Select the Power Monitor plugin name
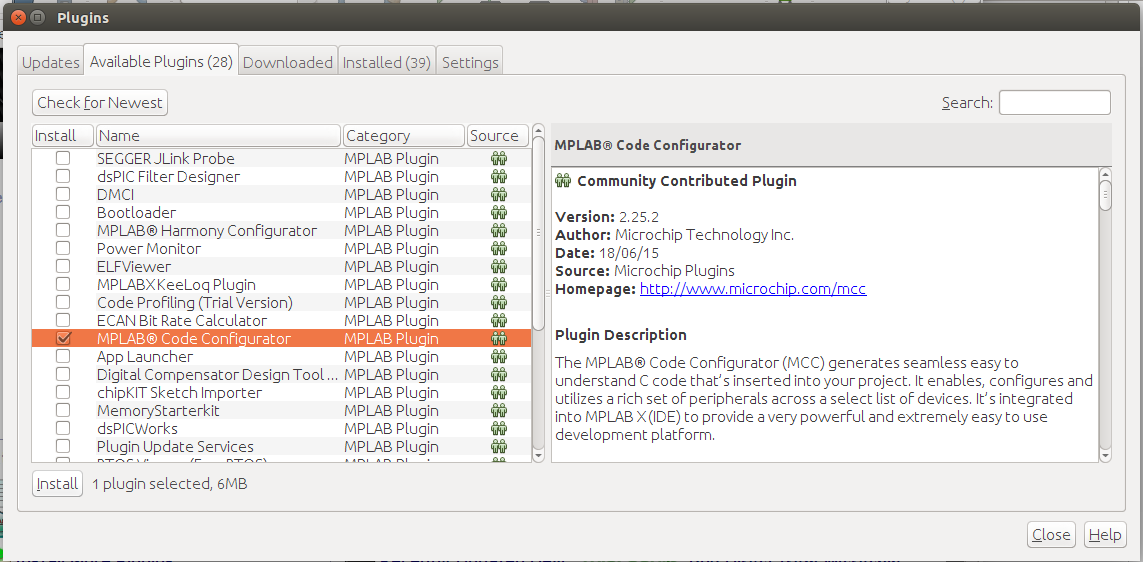1143x562 pixels. tap(149, 249)
